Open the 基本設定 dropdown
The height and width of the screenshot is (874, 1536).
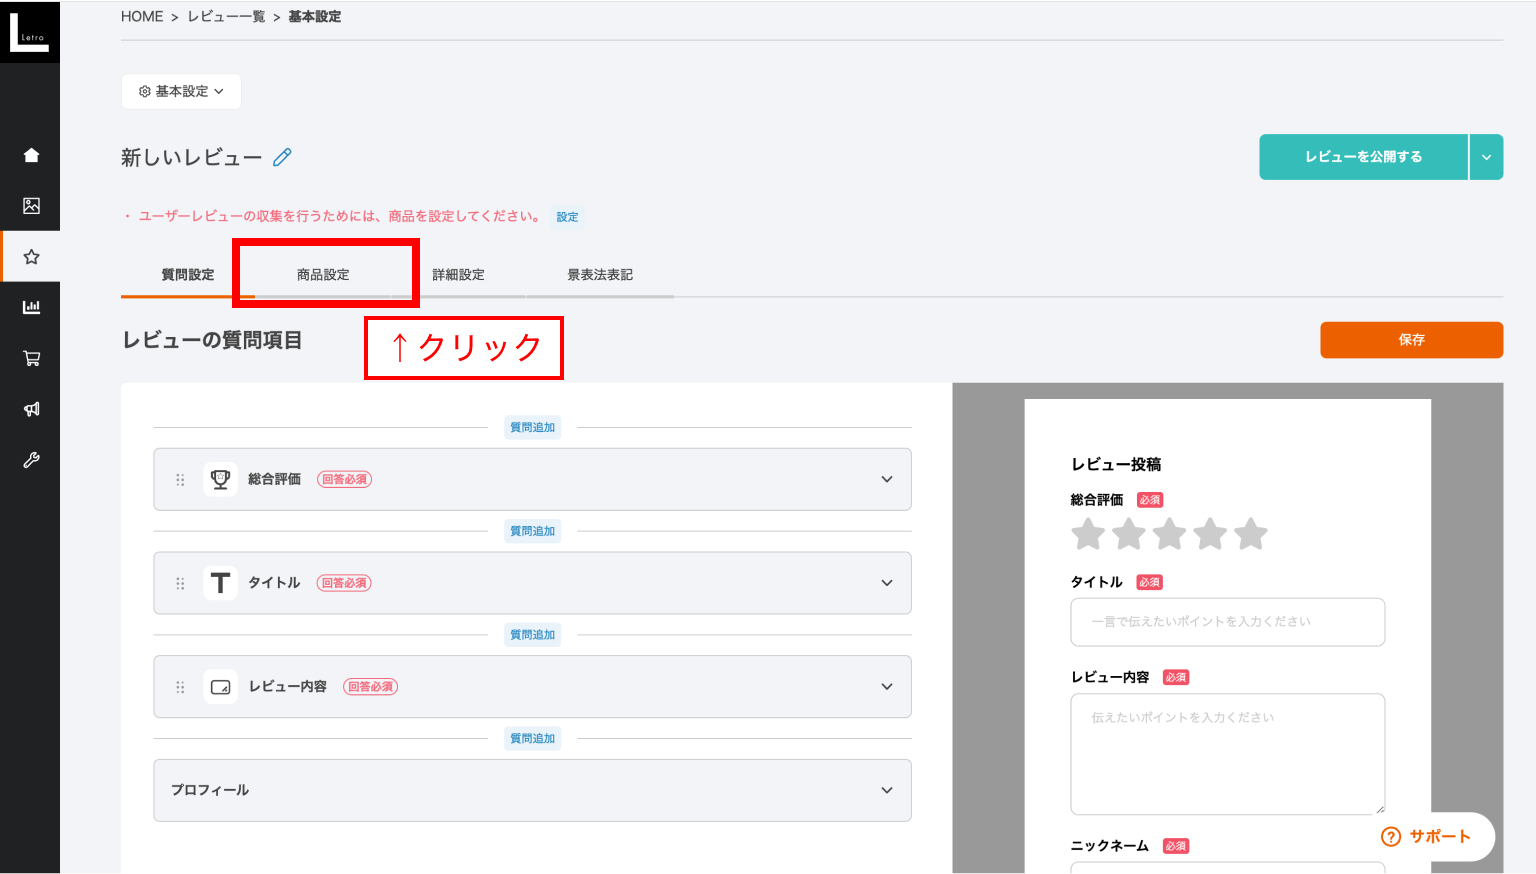coord(181,91)
